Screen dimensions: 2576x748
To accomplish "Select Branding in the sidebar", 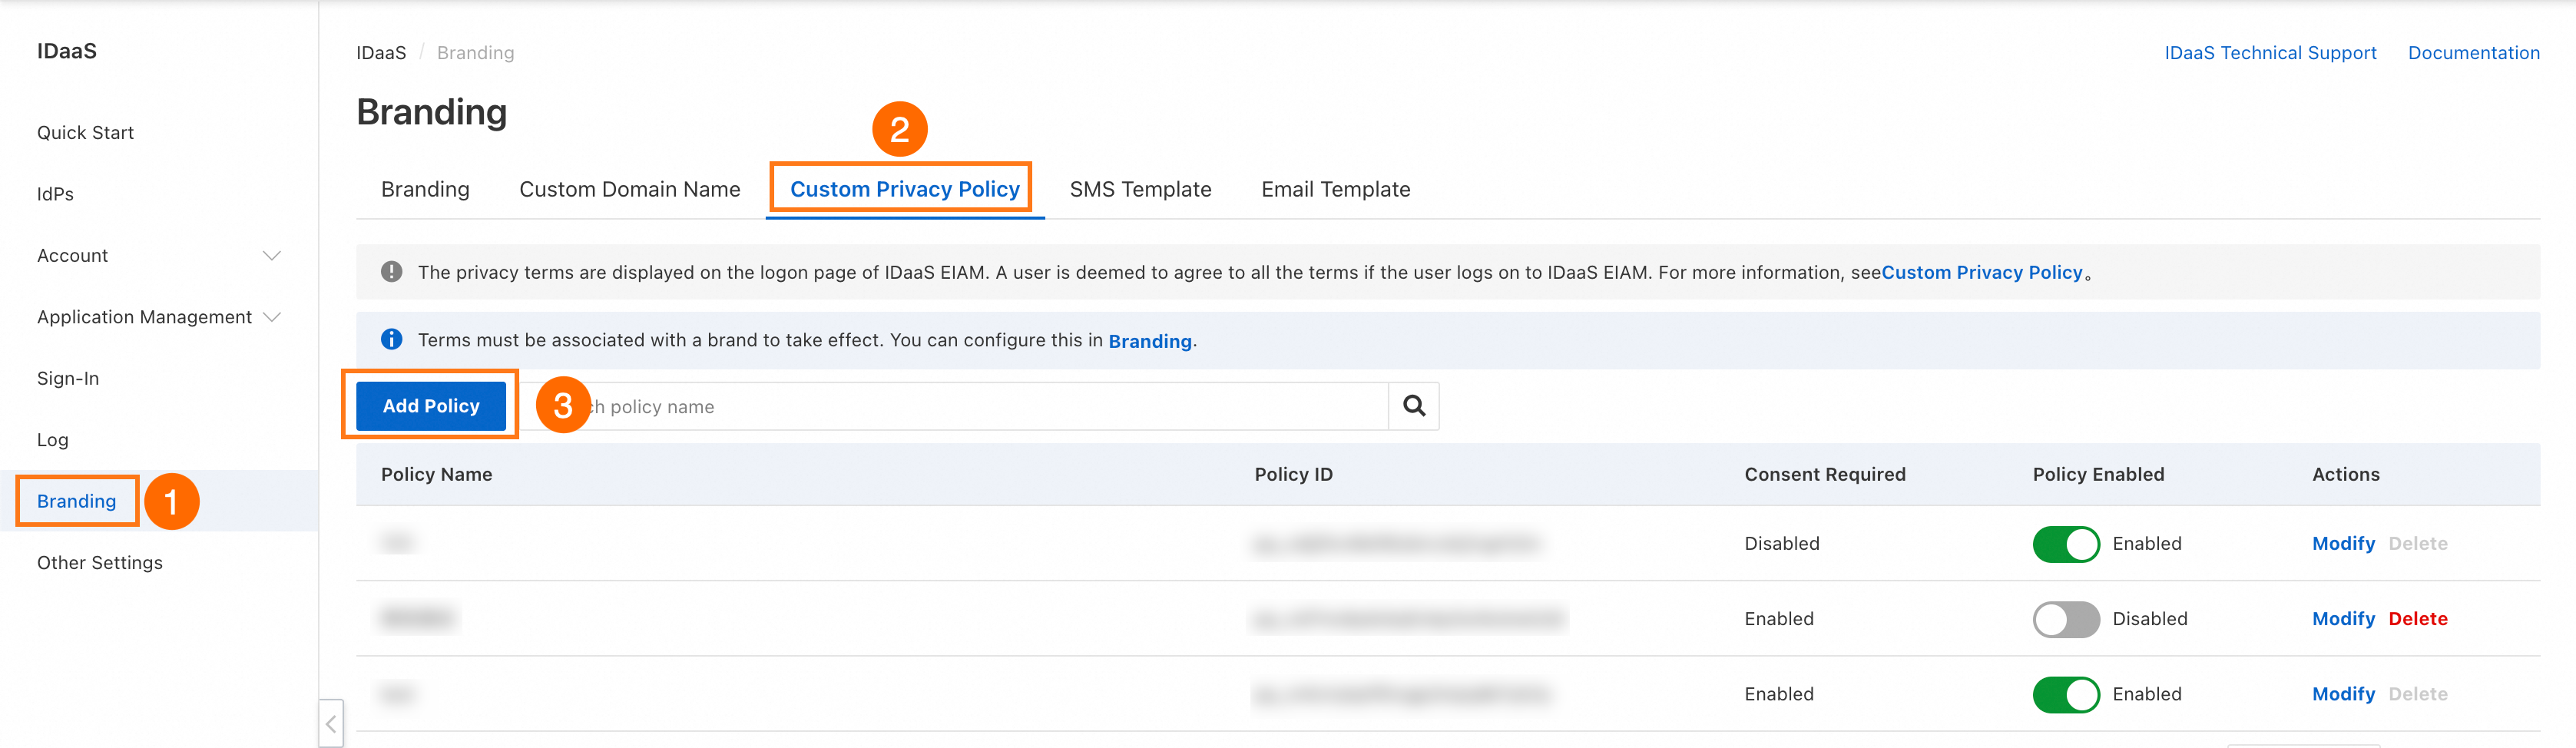I will pos(77,501).
